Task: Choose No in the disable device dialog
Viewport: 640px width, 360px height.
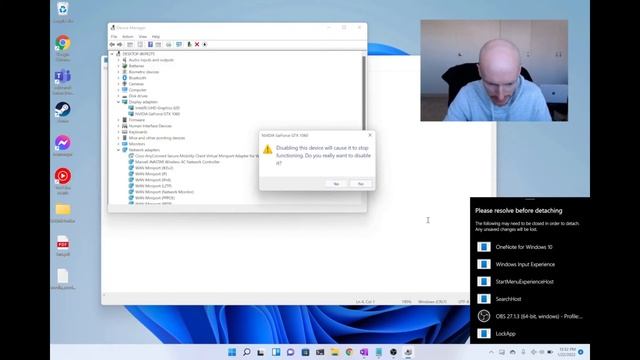Action: [x=361, y=184]
